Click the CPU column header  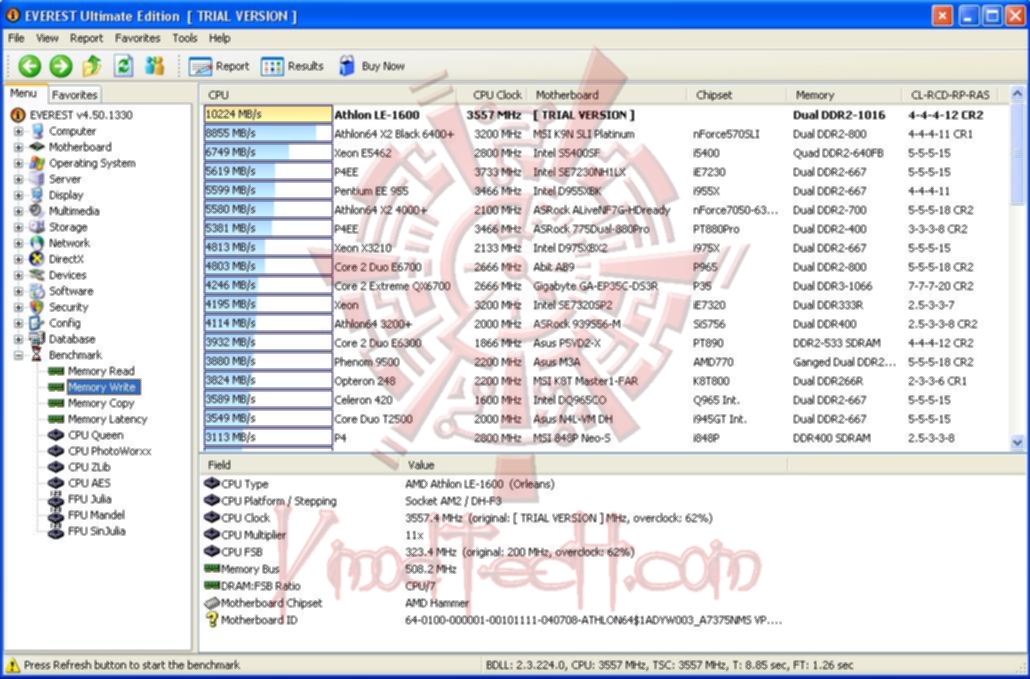pos(328,95)
